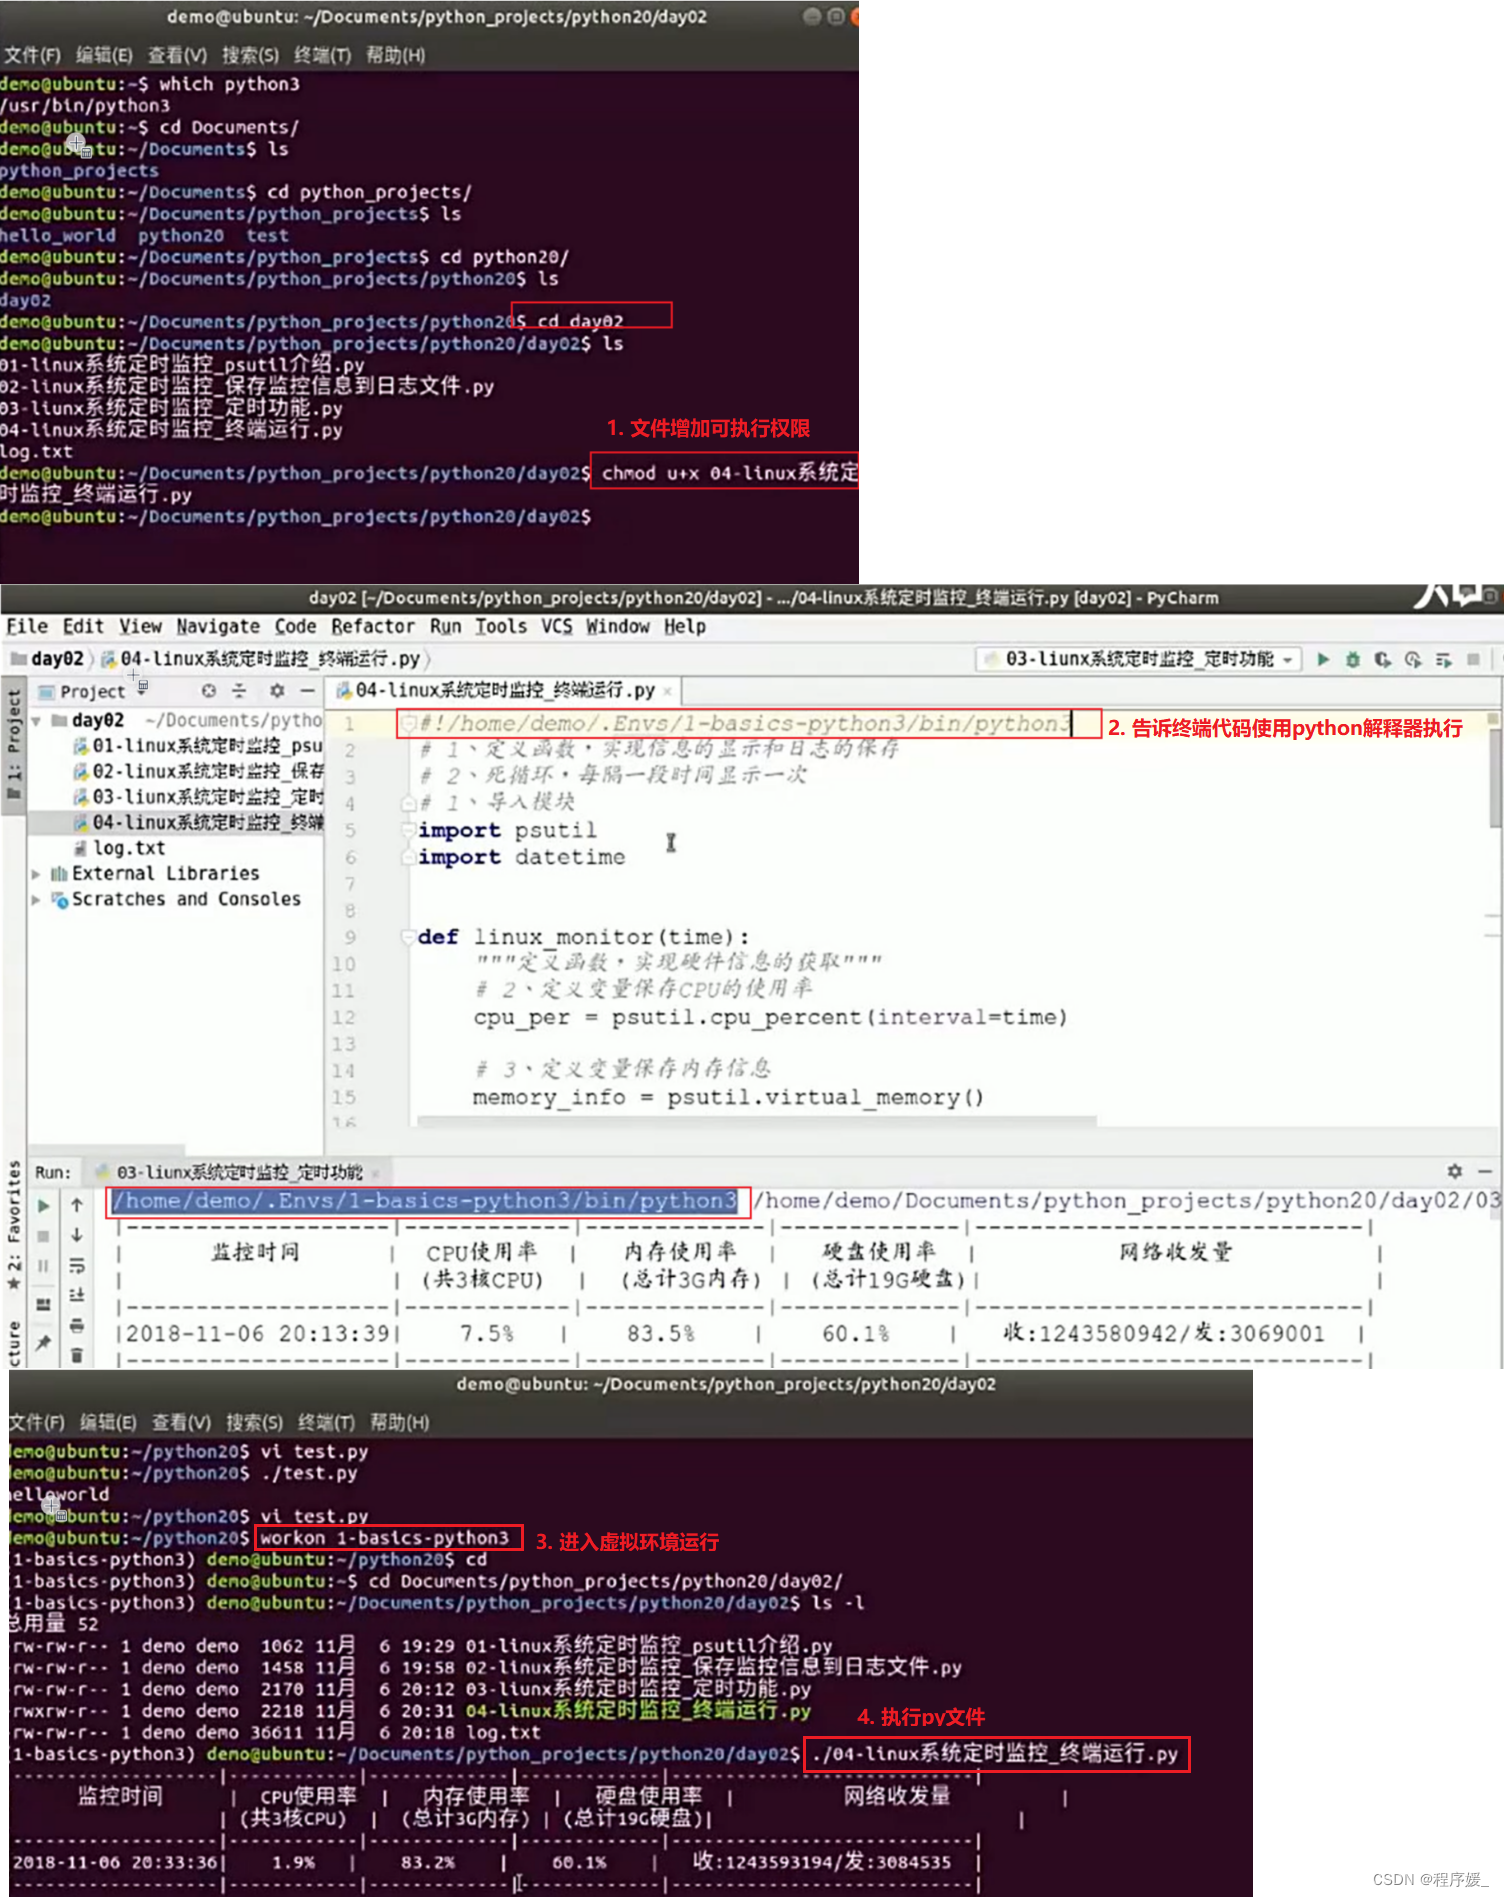Image resolution: width=1504 pixels, height=1897 pixels.
Task: Click the editor vertical scrollbar
Action: click(1496, 780)
